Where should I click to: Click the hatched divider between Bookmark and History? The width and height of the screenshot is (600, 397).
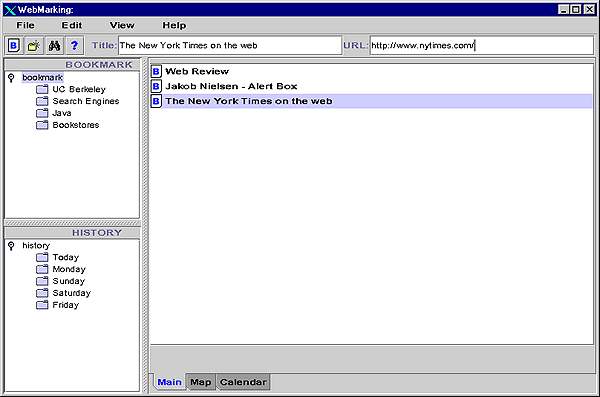(72, 223)
